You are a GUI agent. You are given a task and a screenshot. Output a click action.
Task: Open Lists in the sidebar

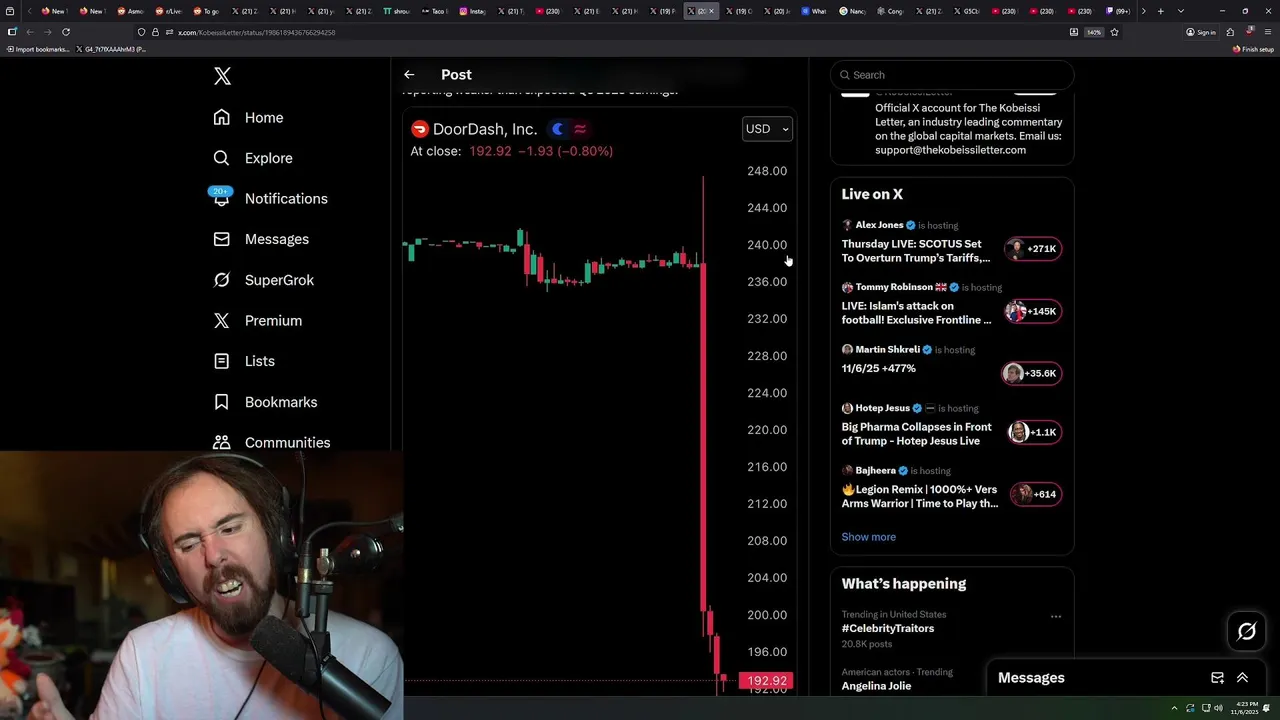pyautogui.click(x=245, y=361)
